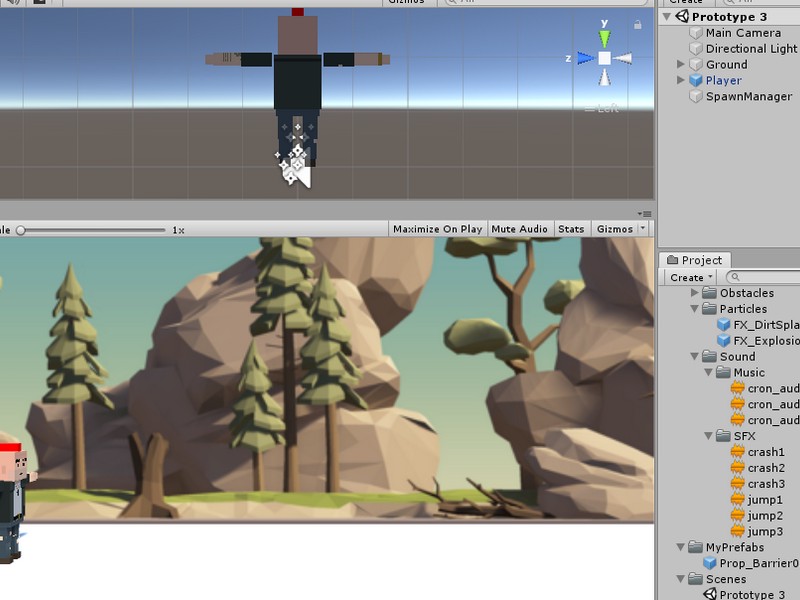
Task: Click the Game view scale slider handle
Action: [20, 230]
